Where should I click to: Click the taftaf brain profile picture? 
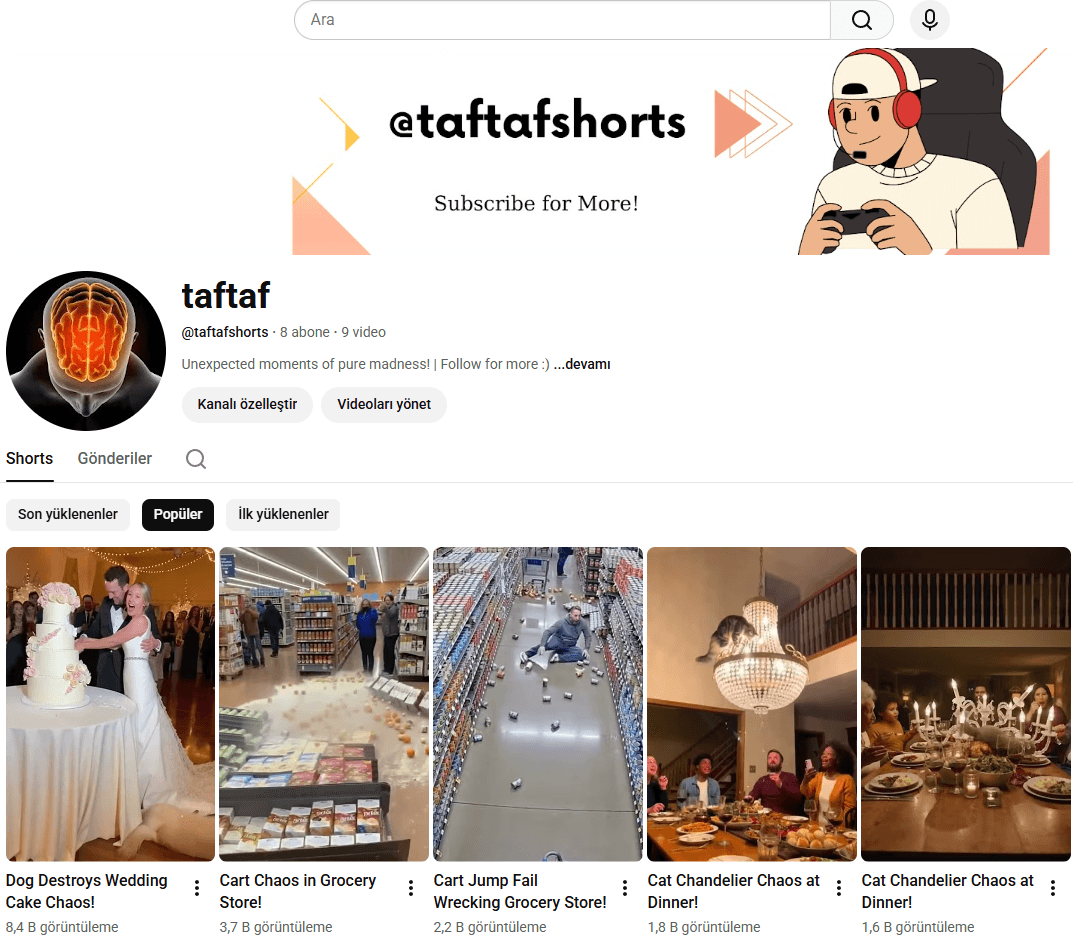pos(86,350)
